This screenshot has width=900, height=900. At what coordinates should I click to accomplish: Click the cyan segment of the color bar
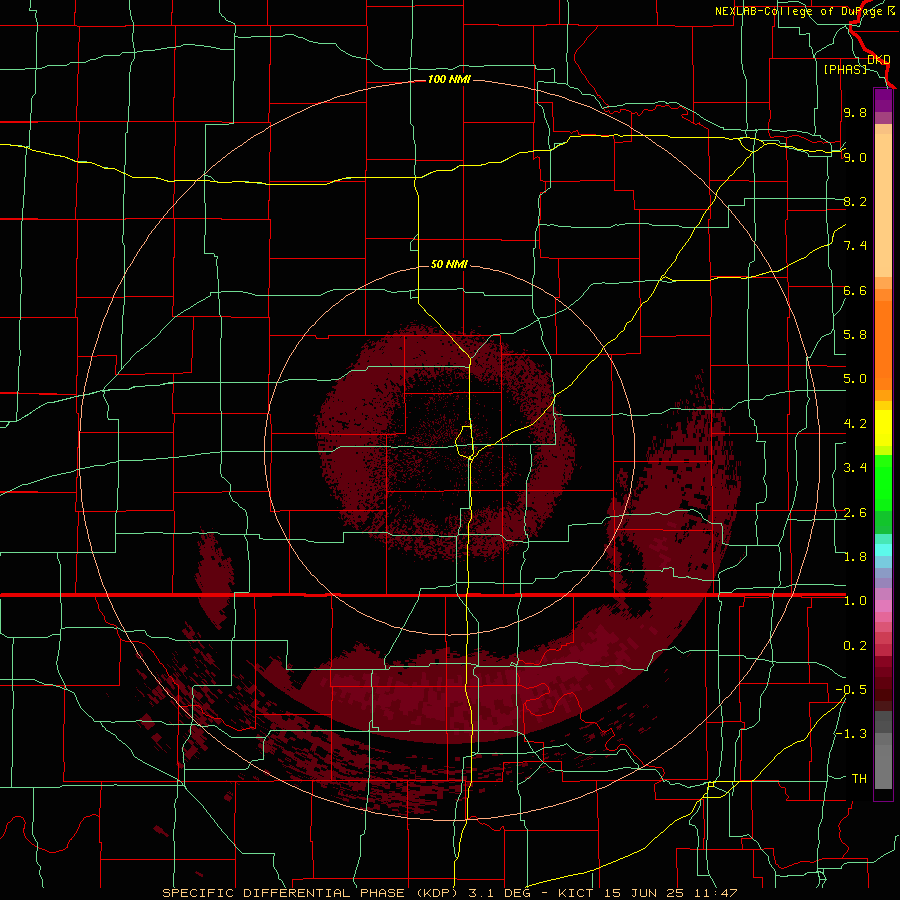coord(883,550)
